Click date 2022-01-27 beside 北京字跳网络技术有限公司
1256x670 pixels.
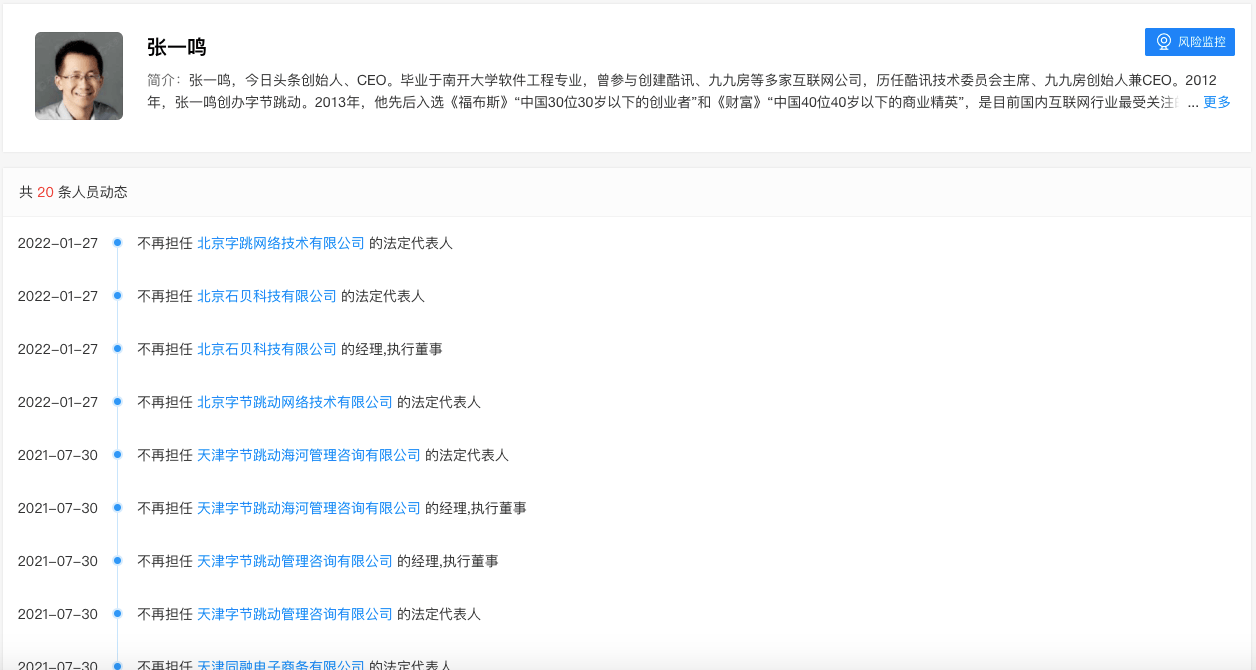coord(58,243)
